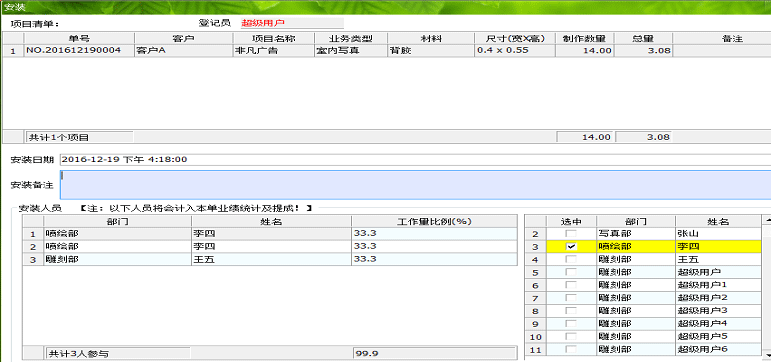Click the 工作量比例(%) column header
Viewport: 771px width, 362px height.
click(434, 221)
